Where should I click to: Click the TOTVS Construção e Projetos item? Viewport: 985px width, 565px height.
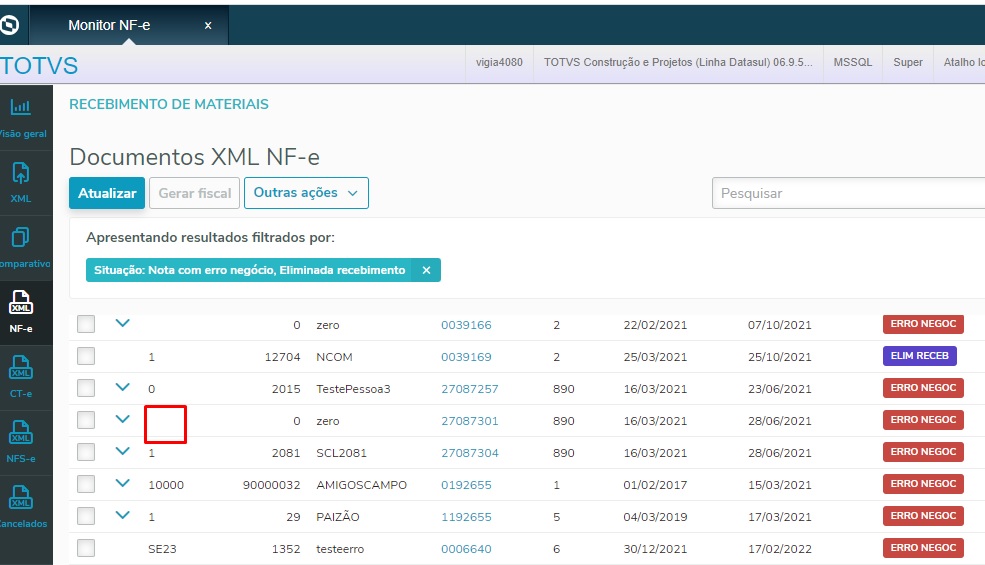678,62
